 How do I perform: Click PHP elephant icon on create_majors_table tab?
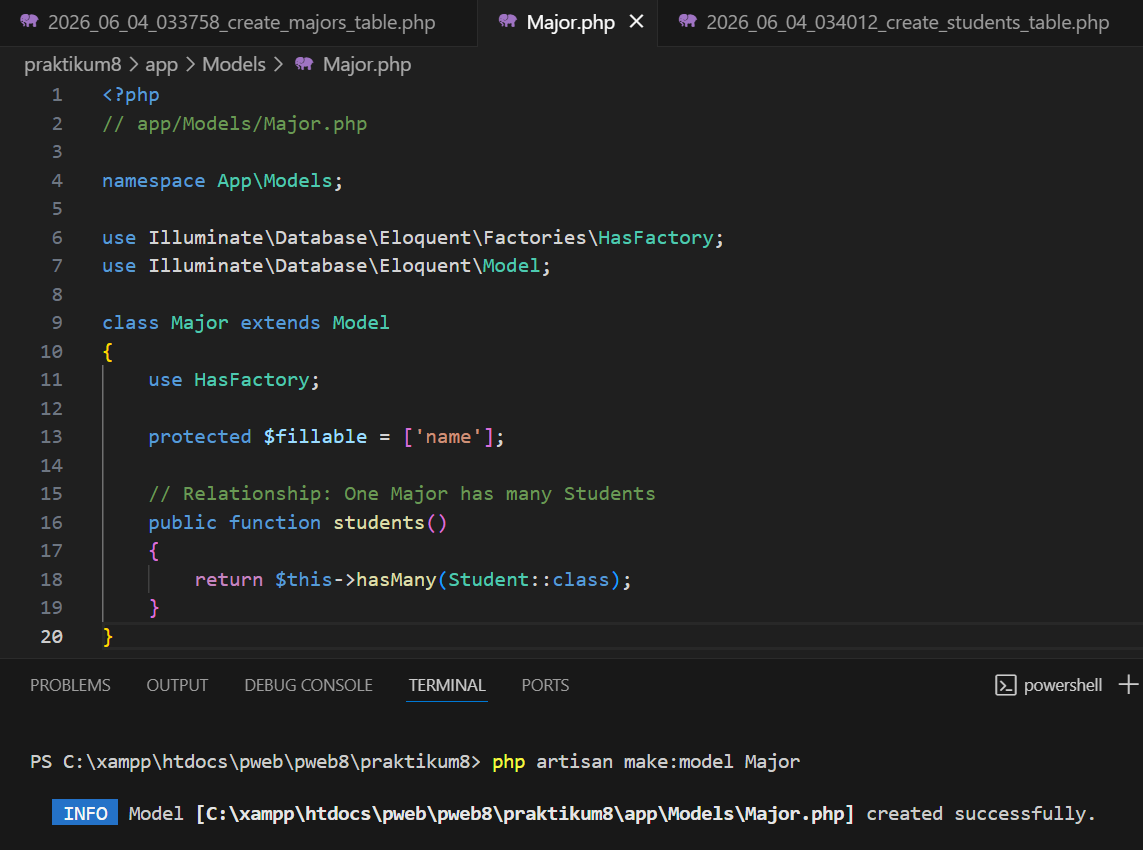pos(29,21)
